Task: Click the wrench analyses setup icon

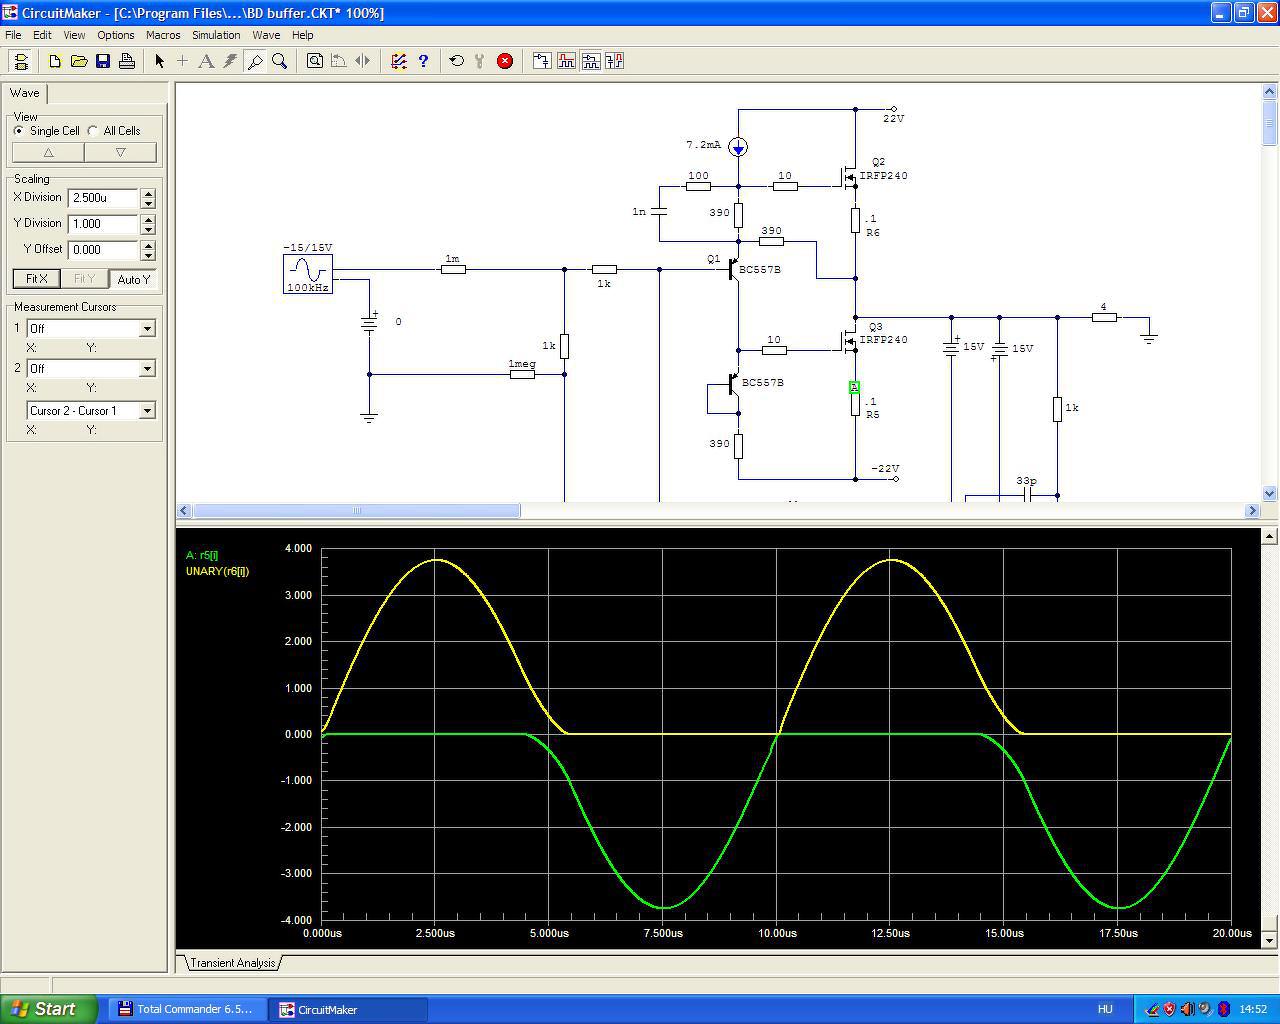Action: 480,61
